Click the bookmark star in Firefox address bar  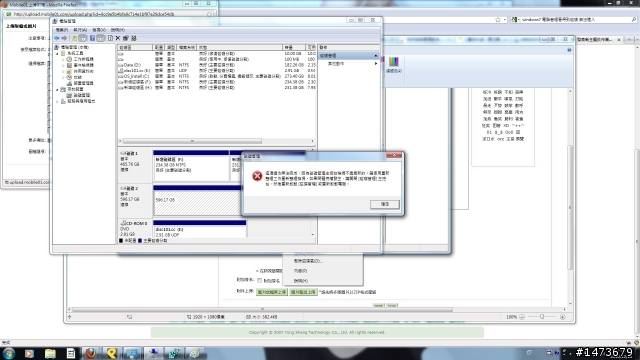(x=498, y=20)
